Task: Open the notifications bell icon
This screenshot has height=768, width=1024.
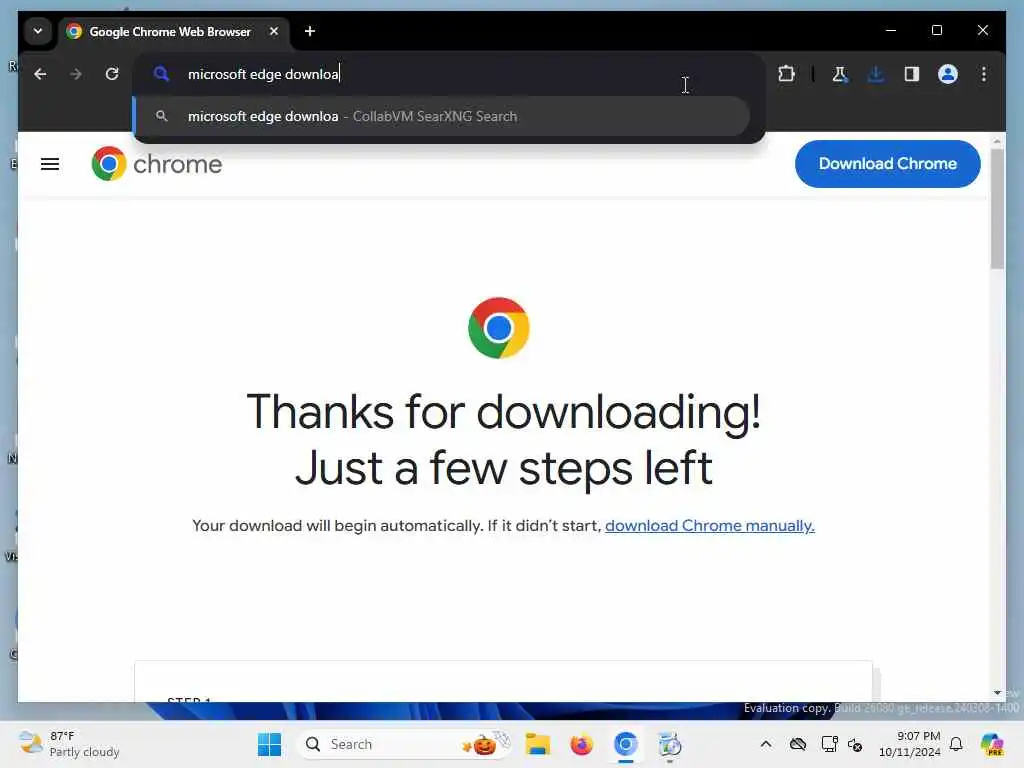Action: point(956,744)
